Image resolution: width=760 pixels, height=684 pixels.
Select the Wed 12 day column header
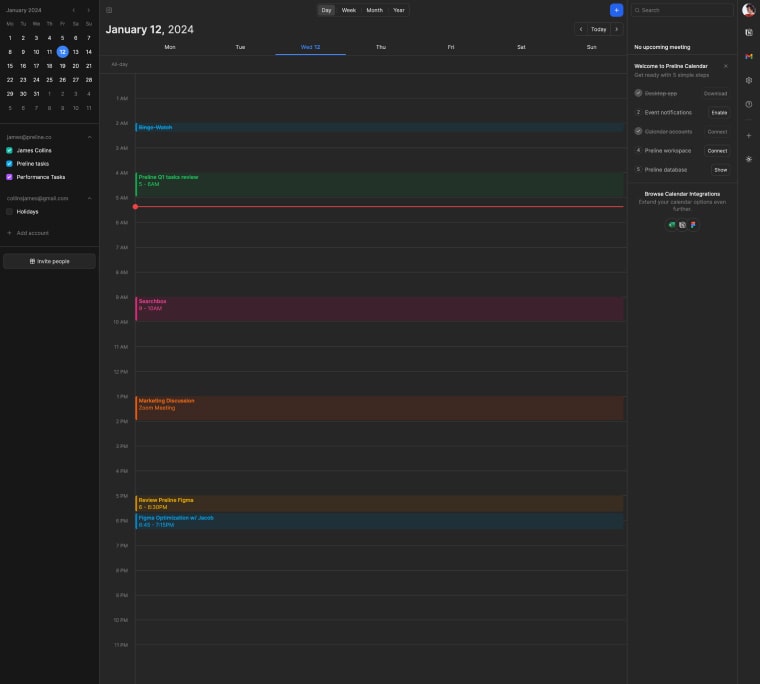coord(310,47)
